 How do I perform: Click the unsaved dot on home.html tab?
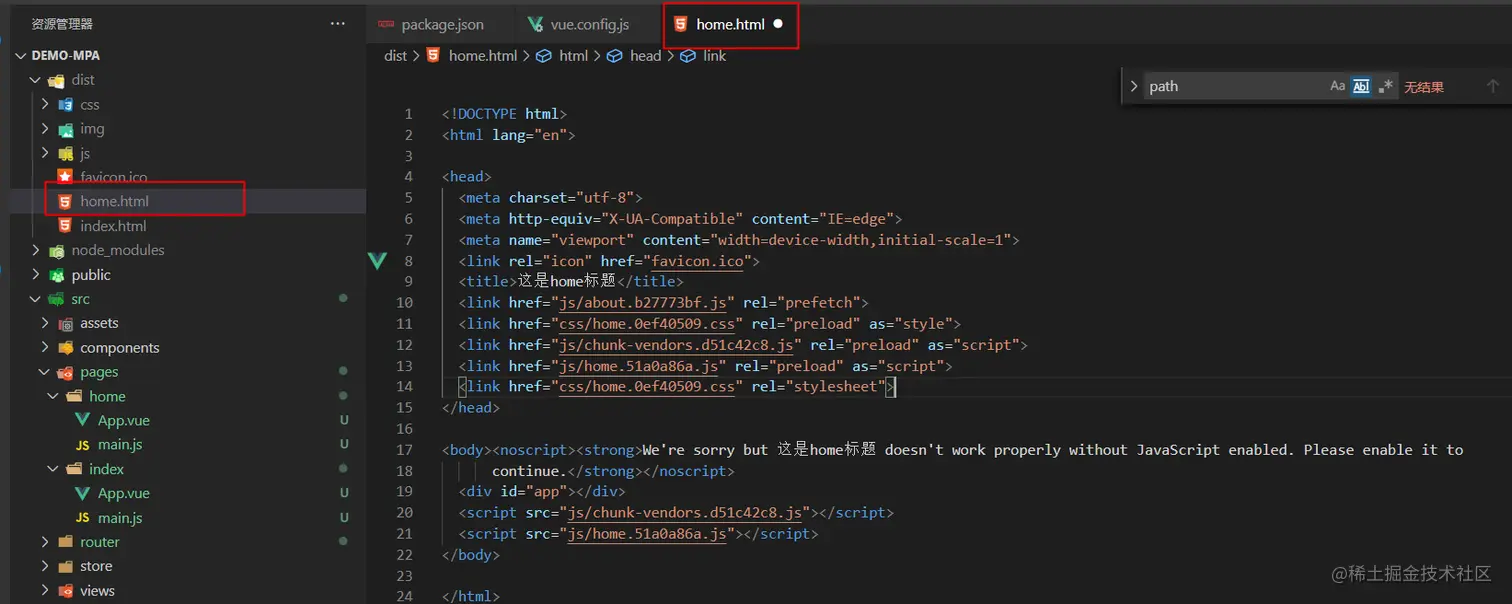click(x=778, y=24)
